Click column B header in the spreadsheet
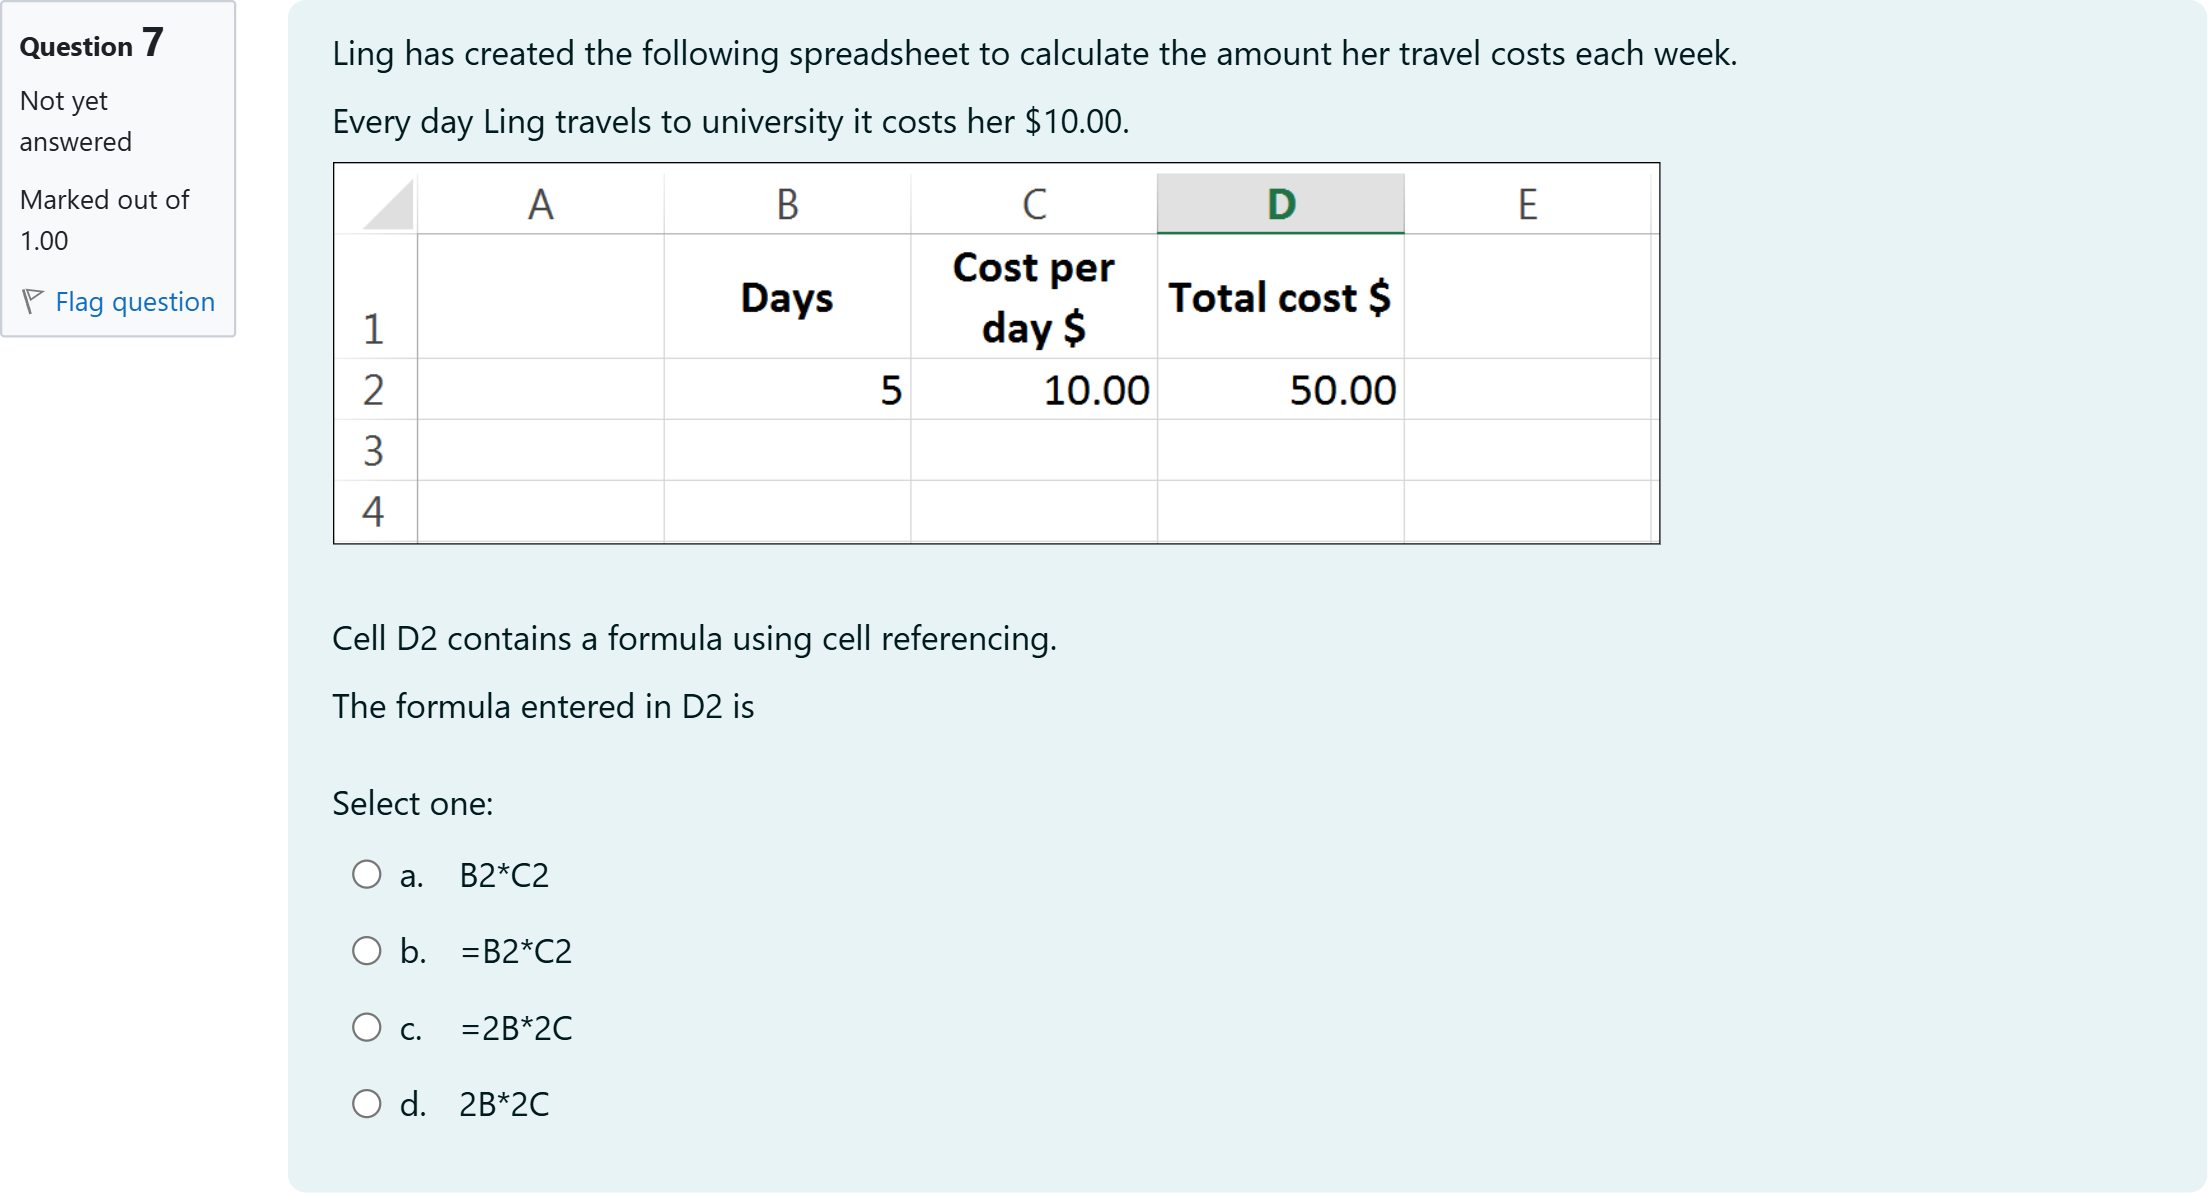This screenshot has height=1193, width=2210. 787,204
